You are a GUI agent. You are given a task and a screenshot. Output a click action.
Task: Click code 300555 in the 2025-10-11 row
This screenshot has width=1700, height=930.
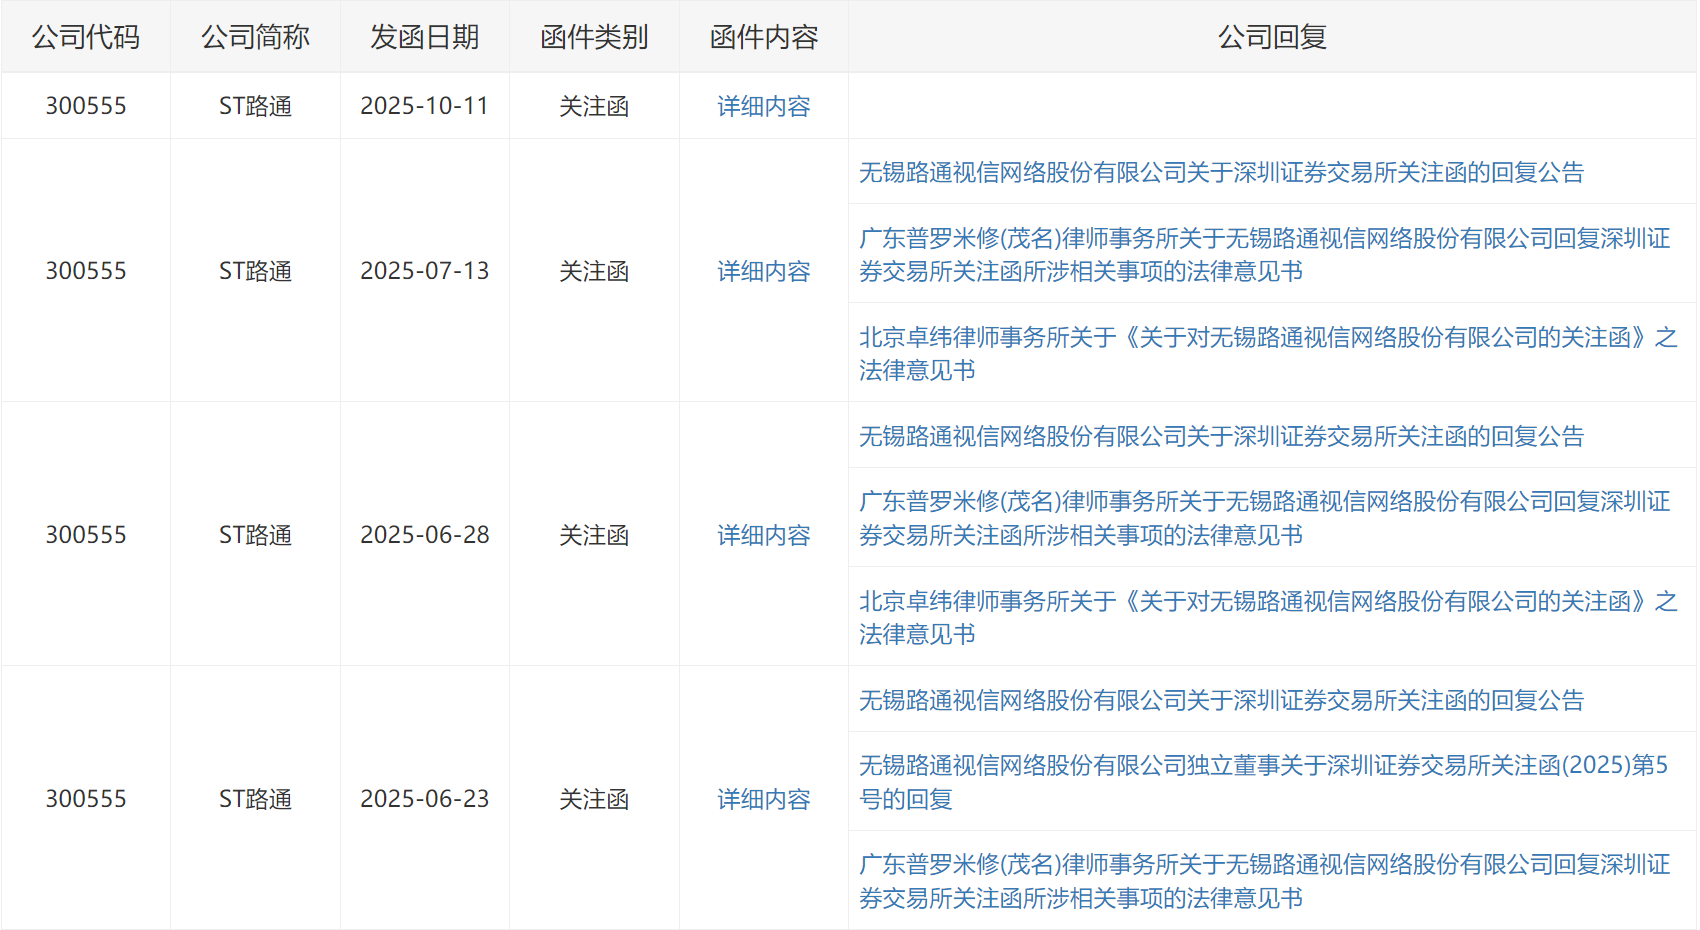click(x=86, y=106)
